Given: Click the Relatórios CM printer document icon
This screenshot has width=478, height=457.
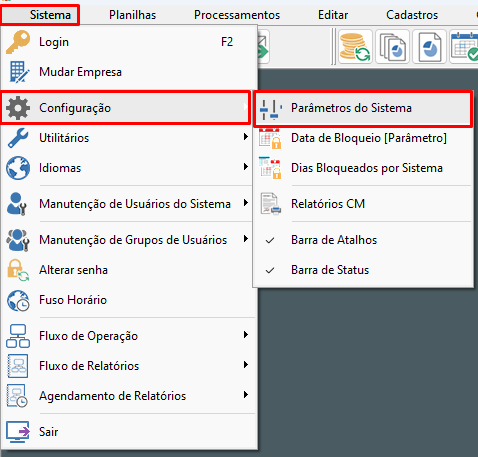Looking at the screenshot, I should [271, 204].
